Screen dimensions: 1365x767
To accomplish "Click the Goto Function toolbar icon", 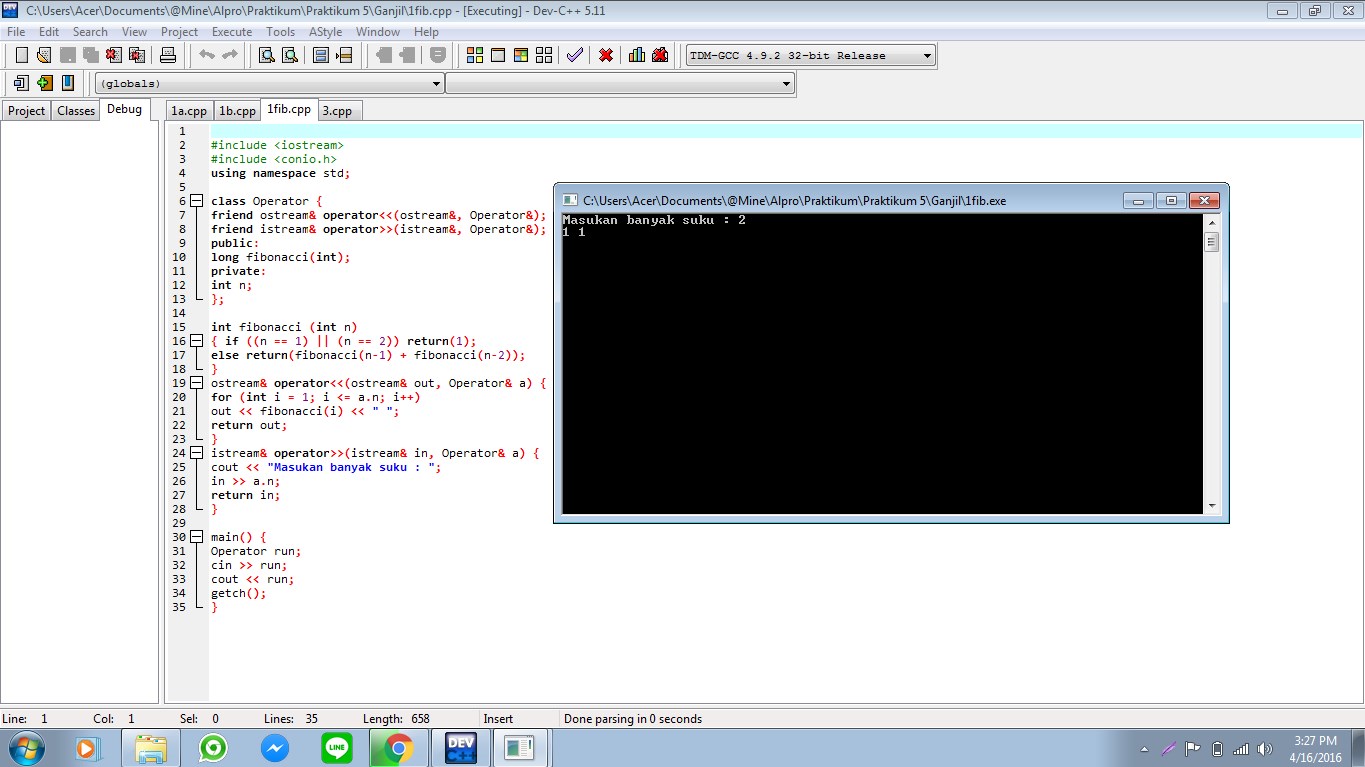I will [x=321, y=55].
